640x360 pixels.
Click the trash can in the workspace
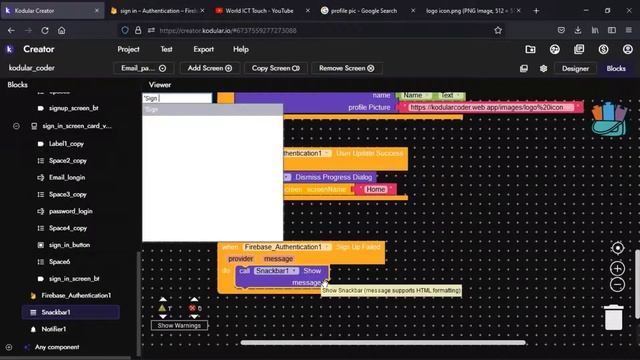coord(613,317)
